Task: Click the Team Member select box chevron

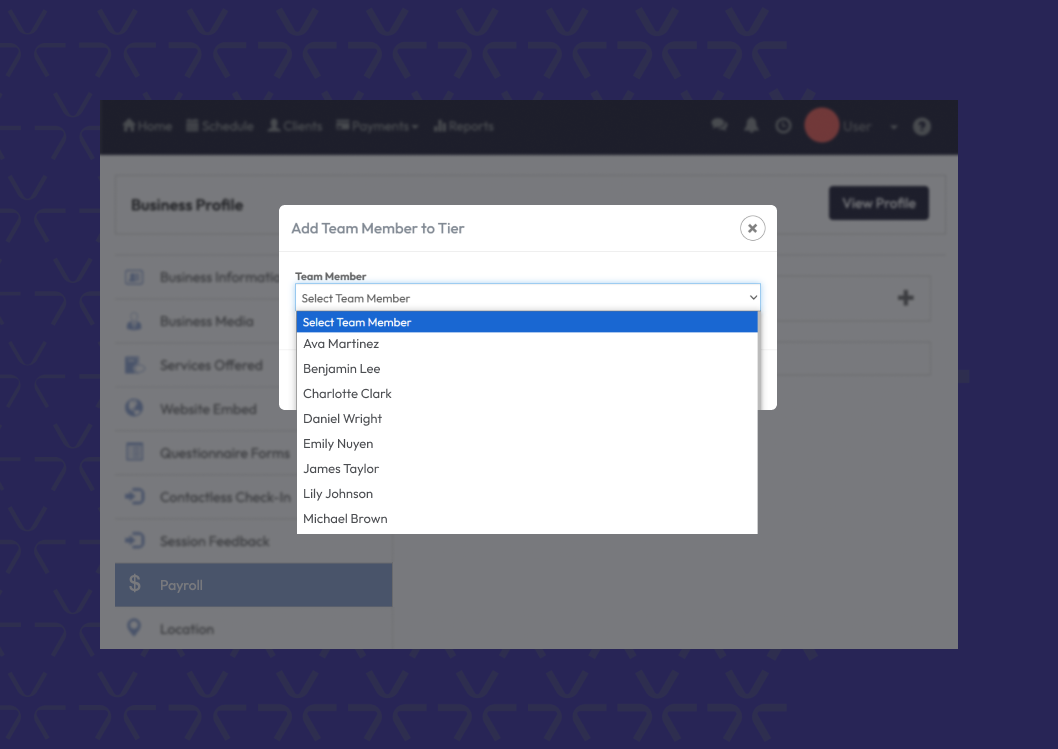Action: tap(753, 298)
